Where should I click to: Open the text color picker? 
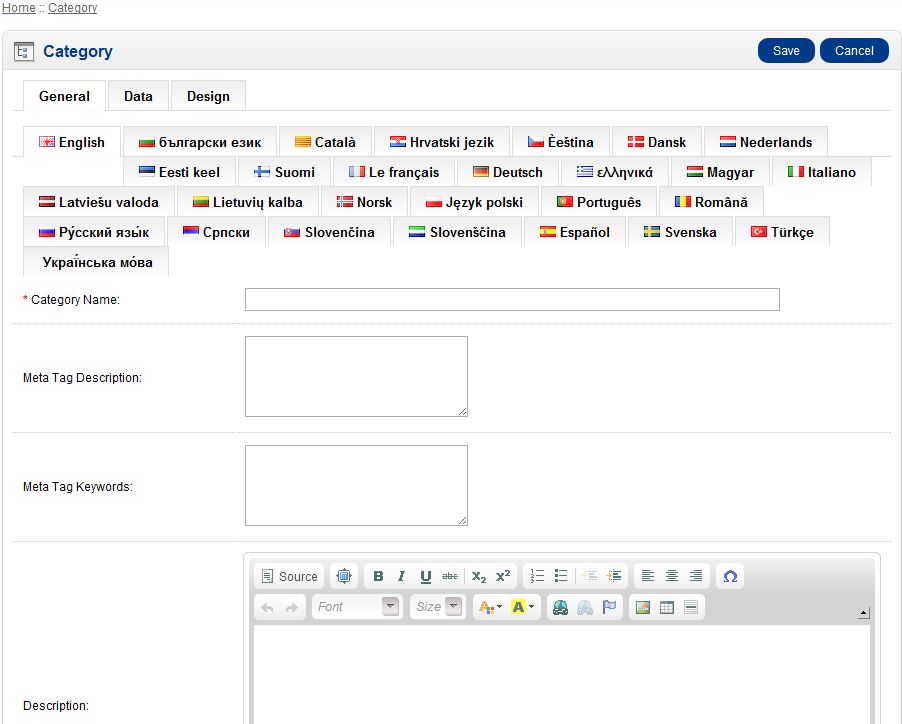(490, 607)
